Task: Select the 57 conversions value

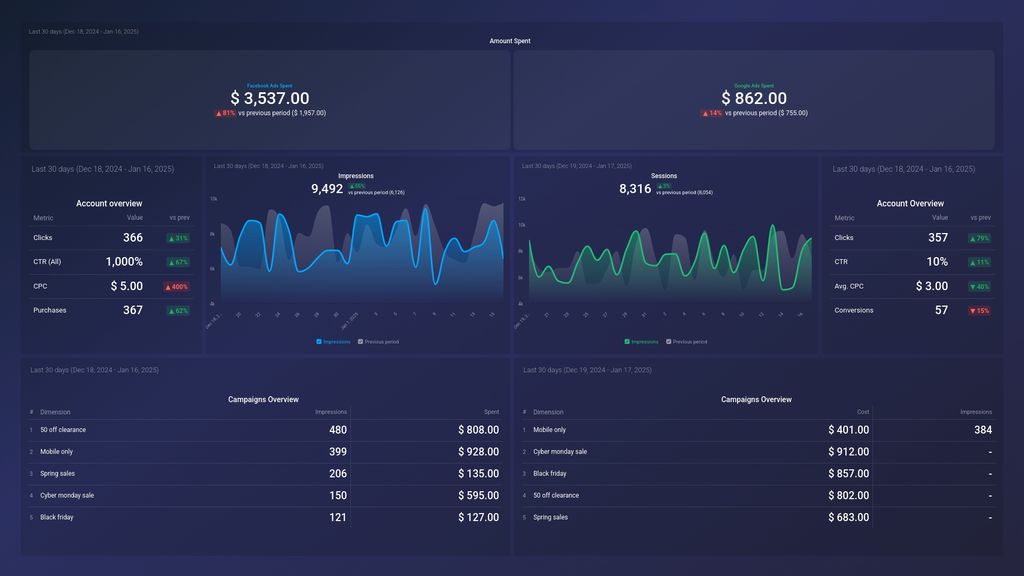Action: (941, 310)
